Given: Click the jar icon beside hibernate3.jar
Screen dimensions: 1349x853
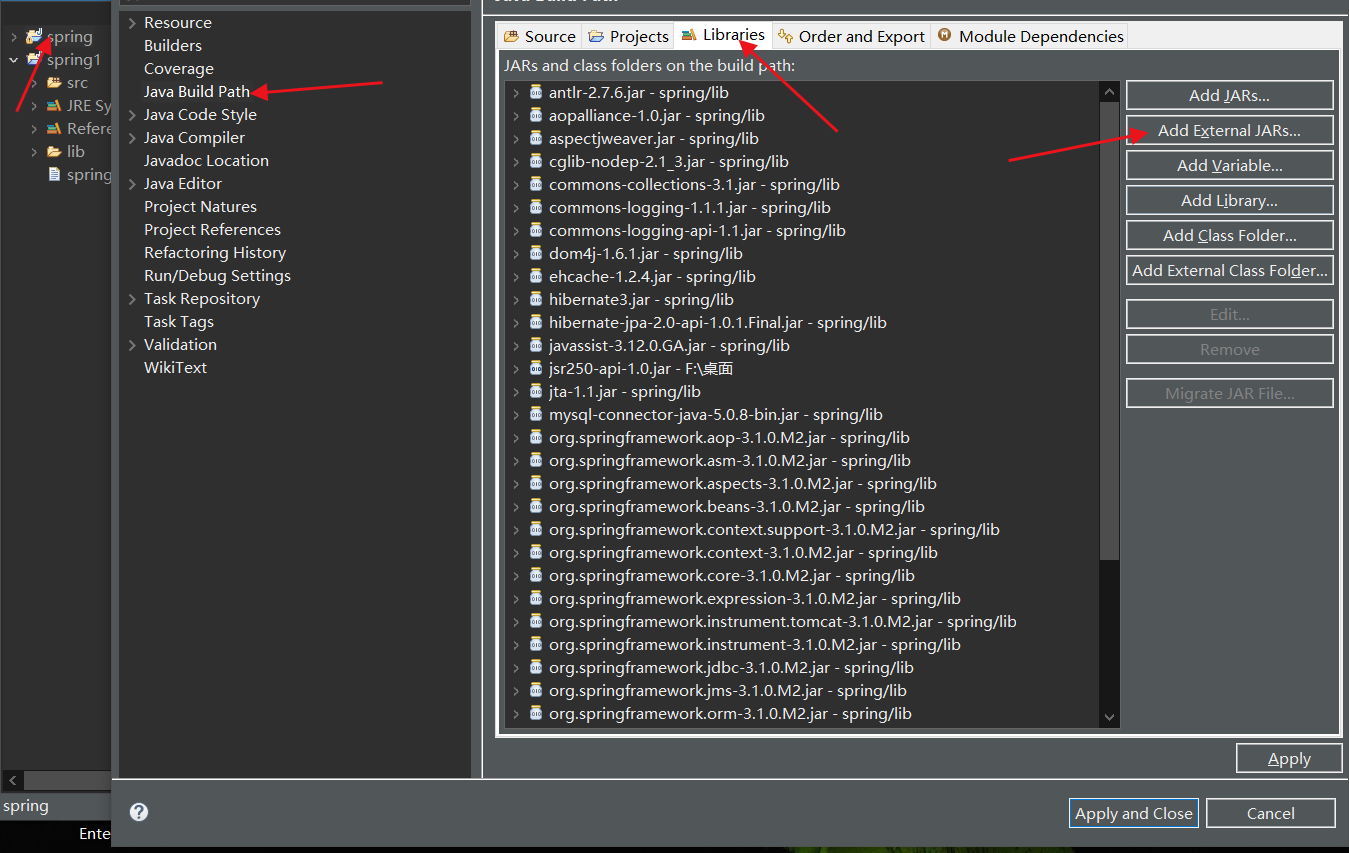Looking at the screenshot, I should coord(535,299).
